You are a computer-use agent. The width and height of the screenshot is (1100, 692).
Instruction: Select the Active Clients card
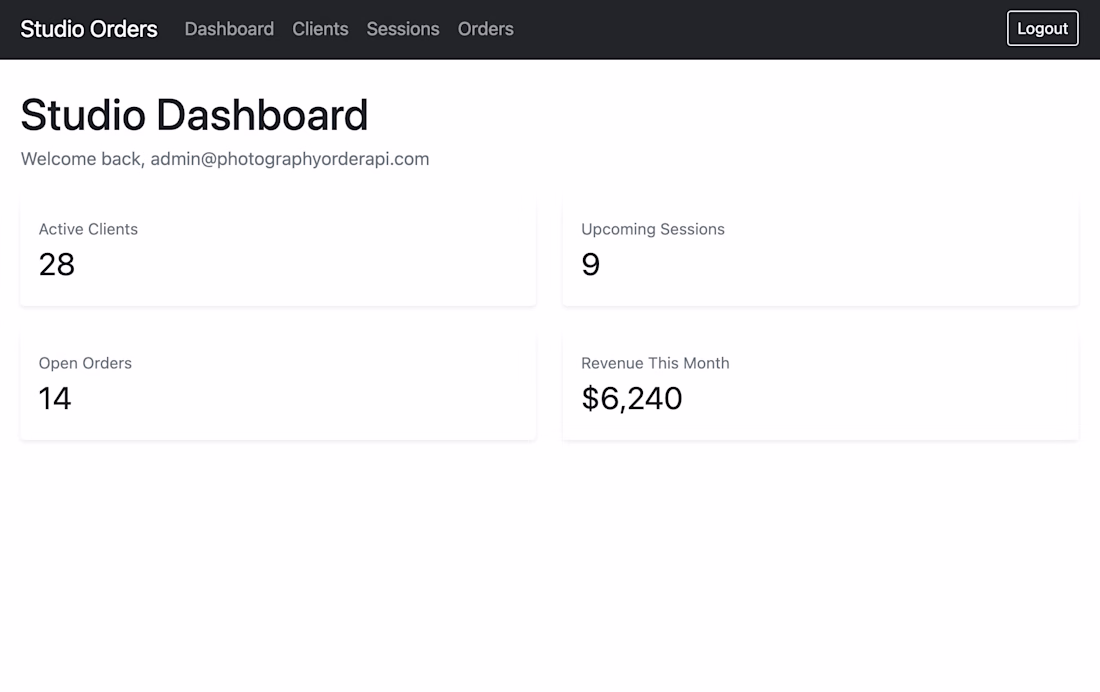pos(278,253)
